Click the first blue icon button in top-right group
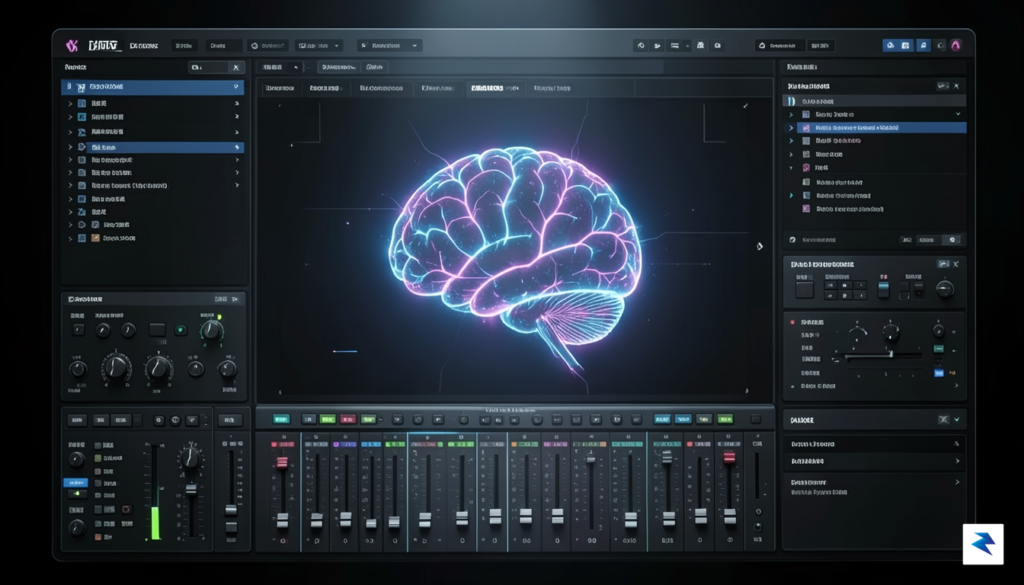 tap(889, 46)
